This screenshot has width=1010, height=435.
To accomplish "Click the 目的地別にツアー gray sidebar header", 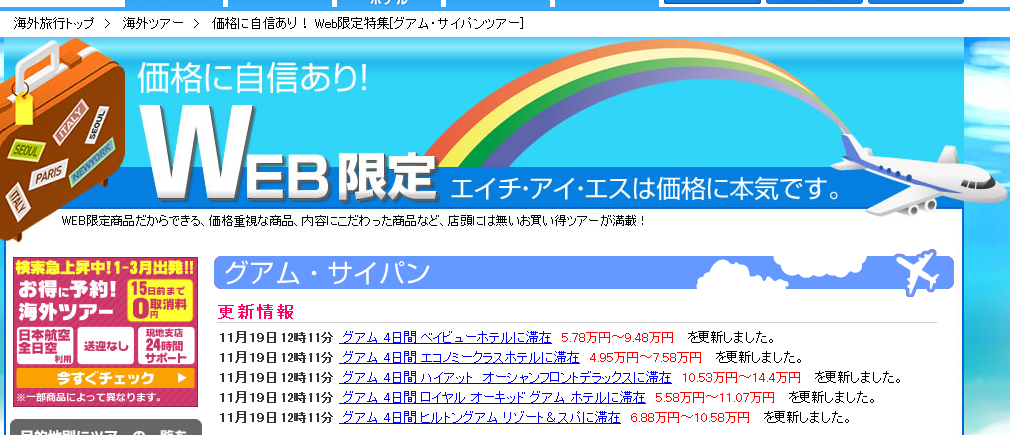I will (105, 428).
